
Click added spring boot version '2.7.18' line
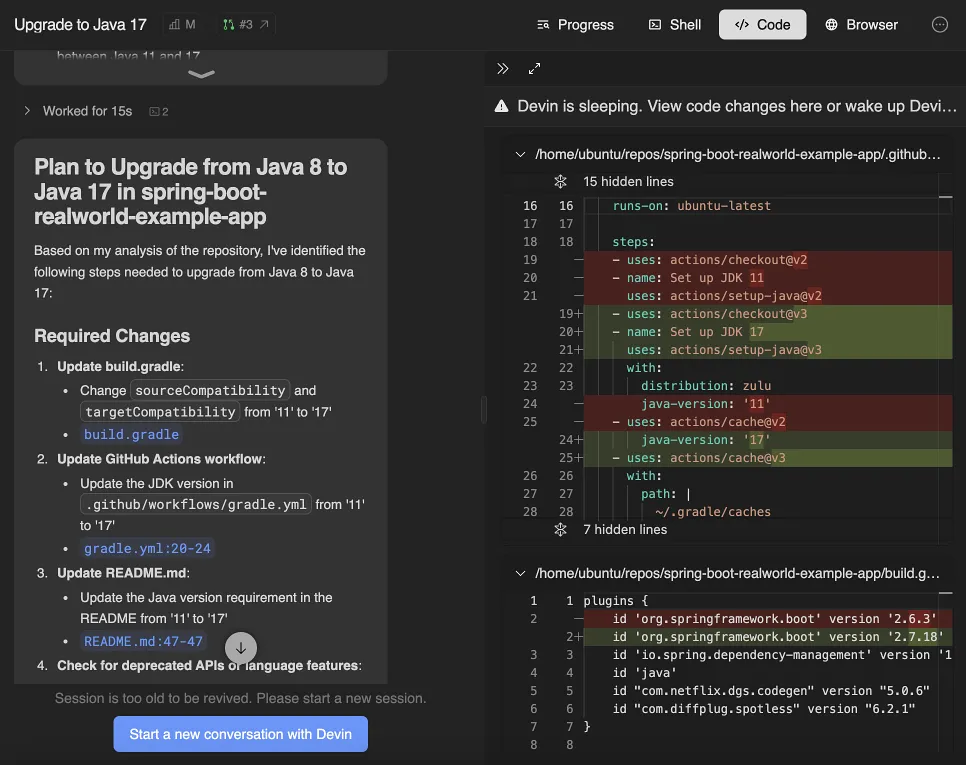(x=768, y=637)
